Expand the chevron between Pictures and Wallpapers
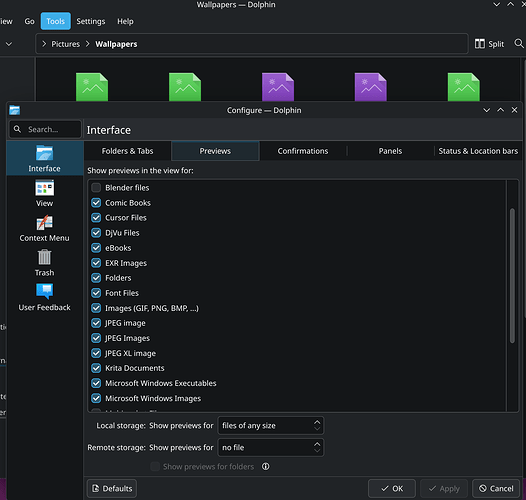This screenshot has width=526, height=500. [x=88, y=44]
